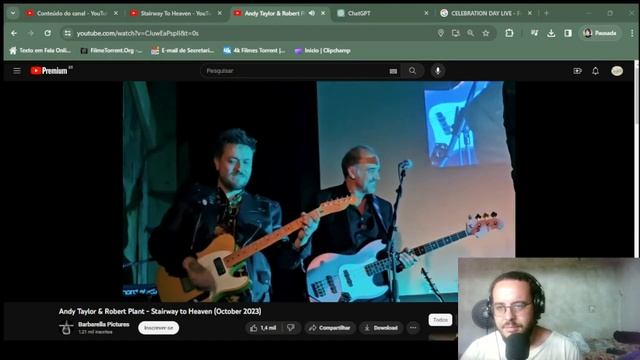Open the more actions three-dot button
The height and width of the screenshot is (360, 640).
click(x=413, y=328)
